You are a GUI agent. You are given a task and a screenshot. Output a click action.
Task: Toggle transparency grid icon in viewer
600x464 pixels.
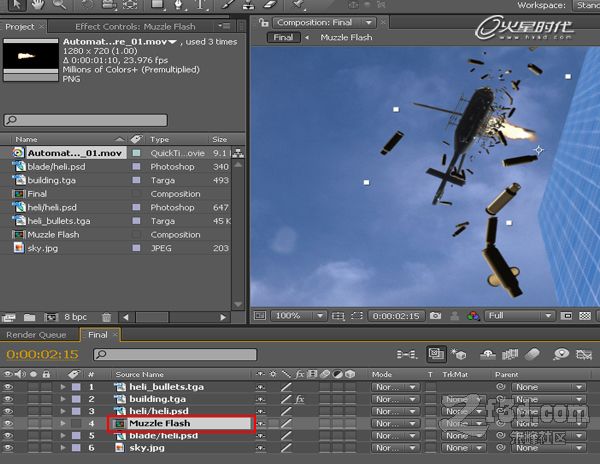pos(585,316)
